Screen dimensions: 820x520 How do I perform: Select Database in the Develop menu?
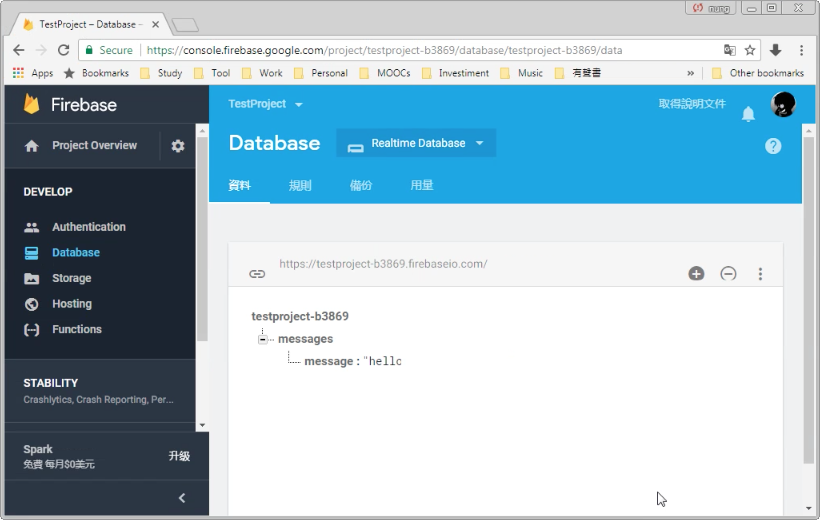click(x=76, y=253)
